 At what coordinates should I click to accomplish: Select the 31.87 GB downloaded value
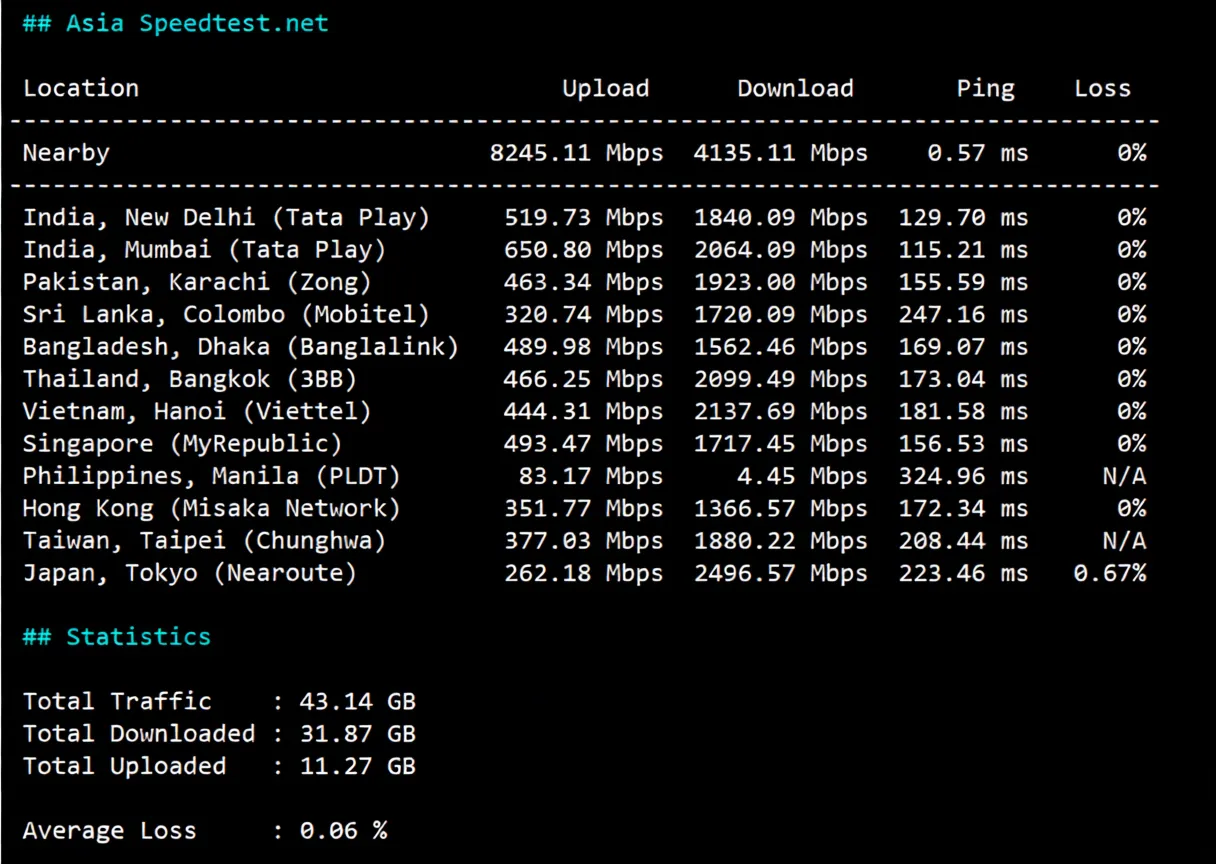pos(358,734)
